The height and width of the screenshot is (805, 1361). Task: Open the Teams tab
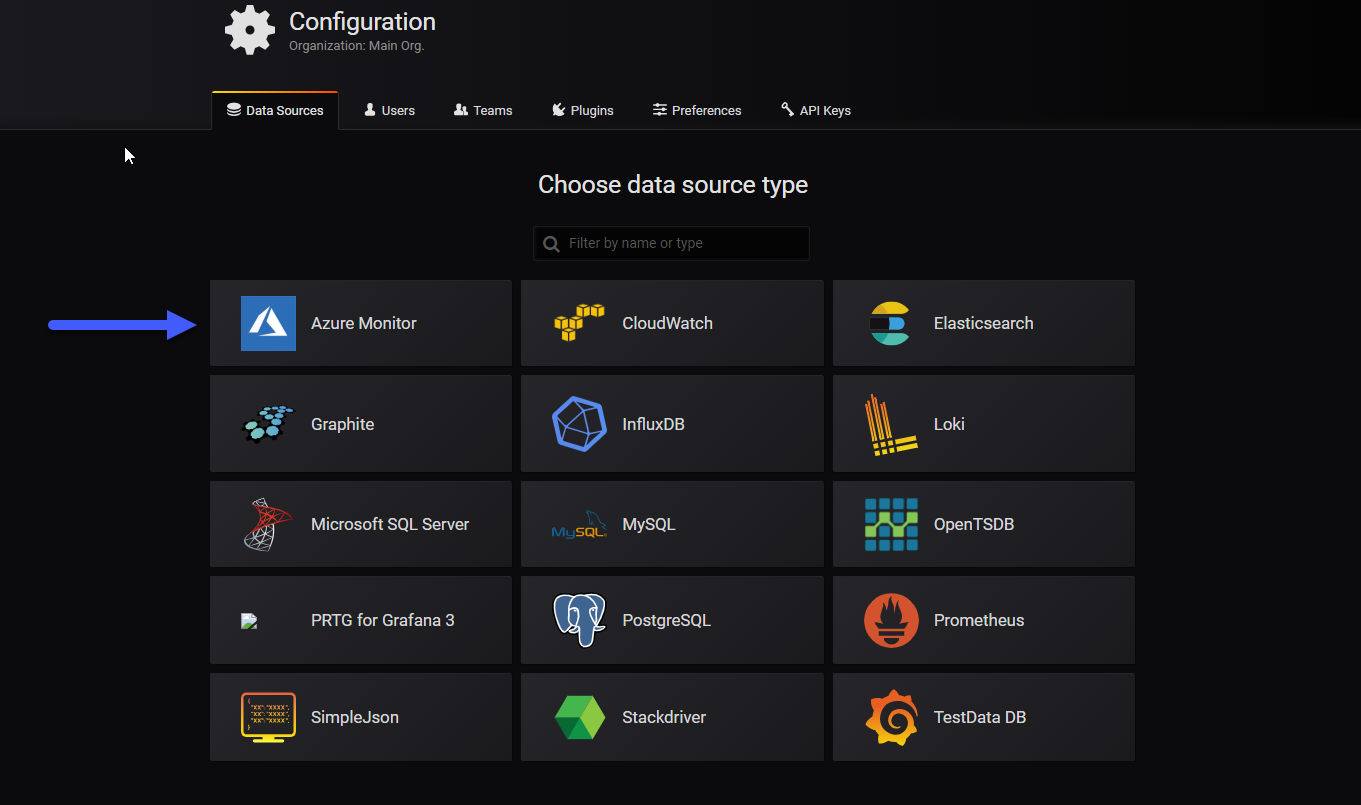pos(483,110)
